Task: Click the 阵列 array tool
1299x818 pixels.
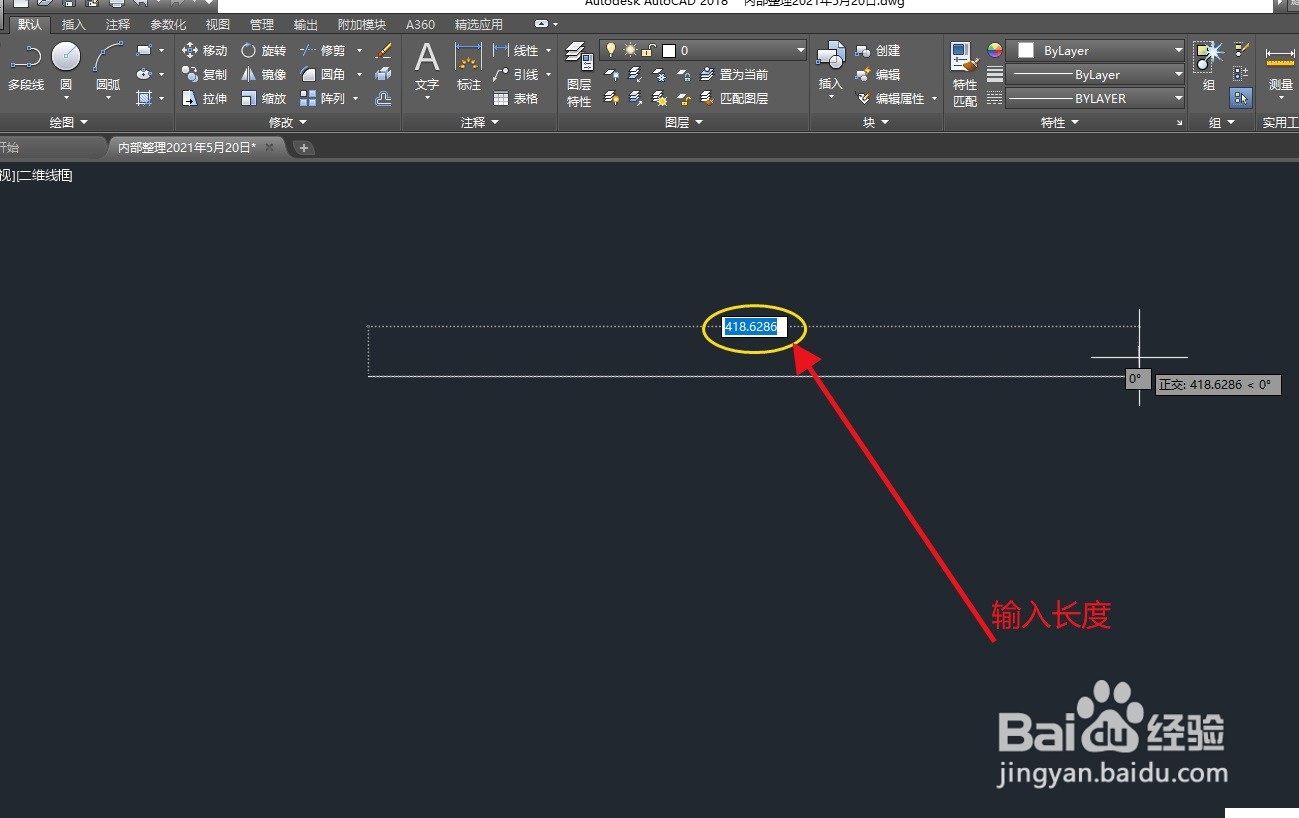Action: (x=323, y=98)
